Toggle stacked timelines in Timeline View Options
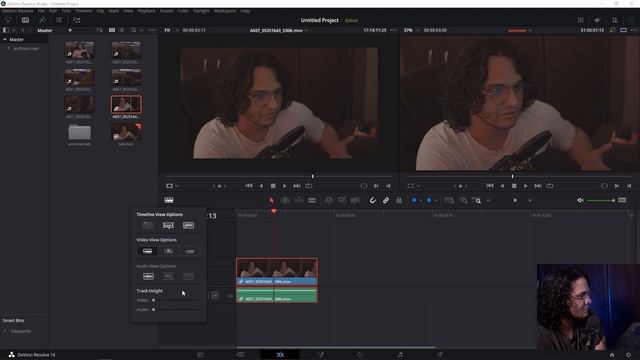The height and width of the screenshot is (360, 640). click(x=148, y=225)
